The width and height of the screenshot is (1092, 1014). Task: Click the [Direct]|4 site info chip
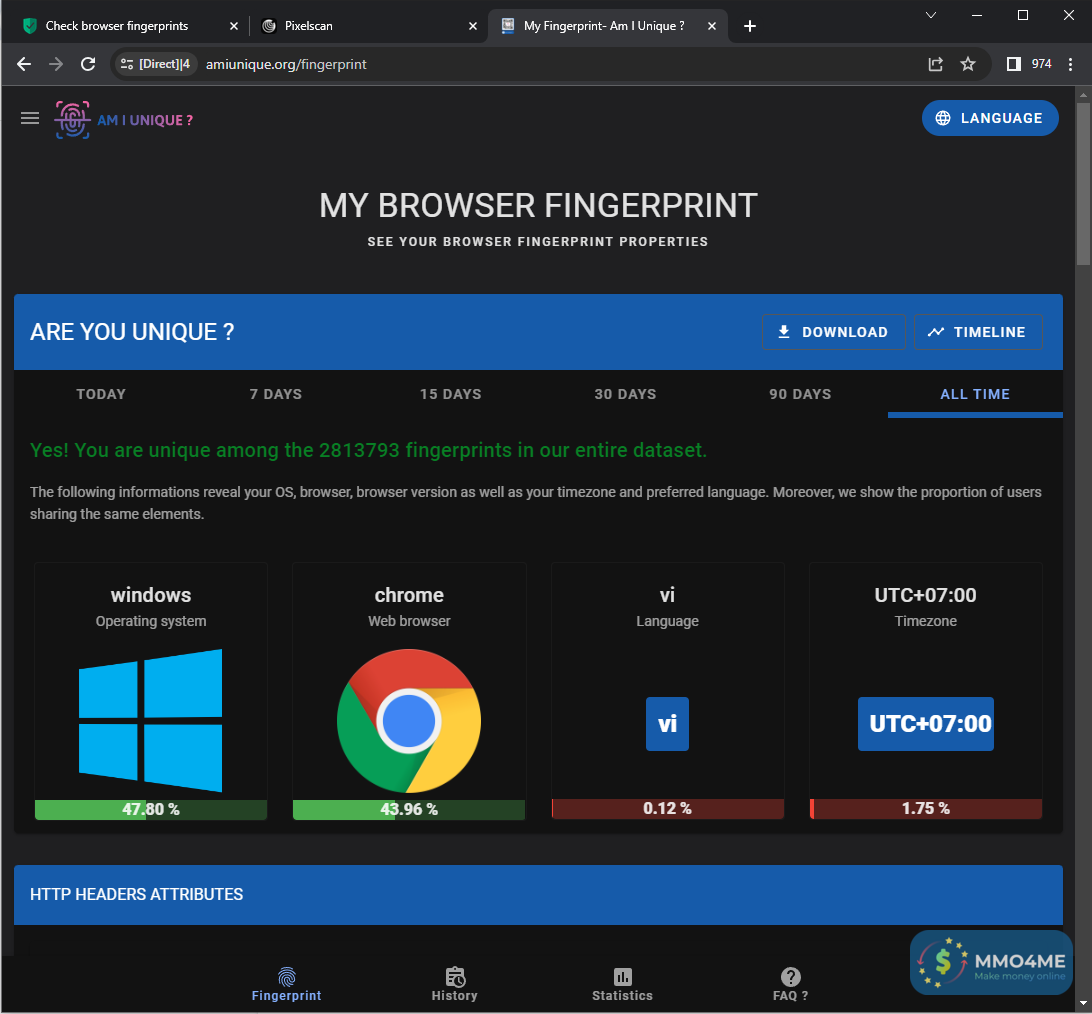155,64
